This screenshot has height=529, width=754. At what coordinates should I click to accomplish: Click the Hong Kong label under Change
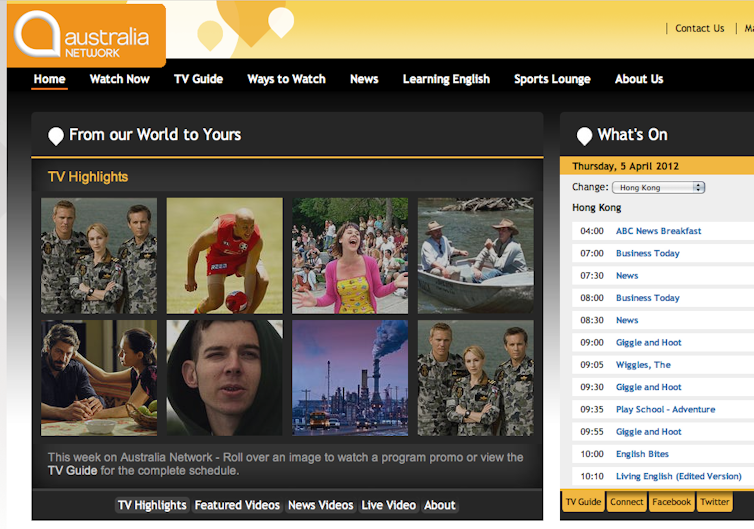597,208
